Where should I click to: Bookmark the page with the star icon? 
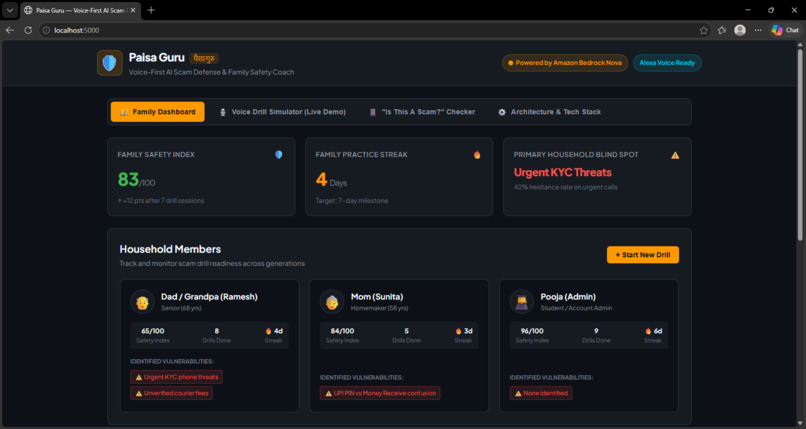[x=703, y=30]
